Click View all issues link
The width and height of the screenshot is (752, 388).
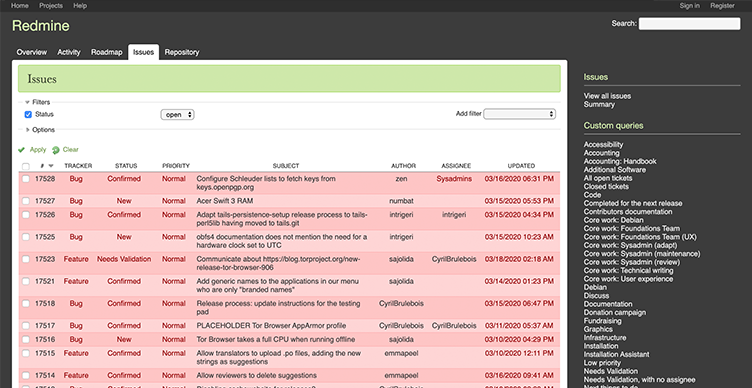[607, 96]
